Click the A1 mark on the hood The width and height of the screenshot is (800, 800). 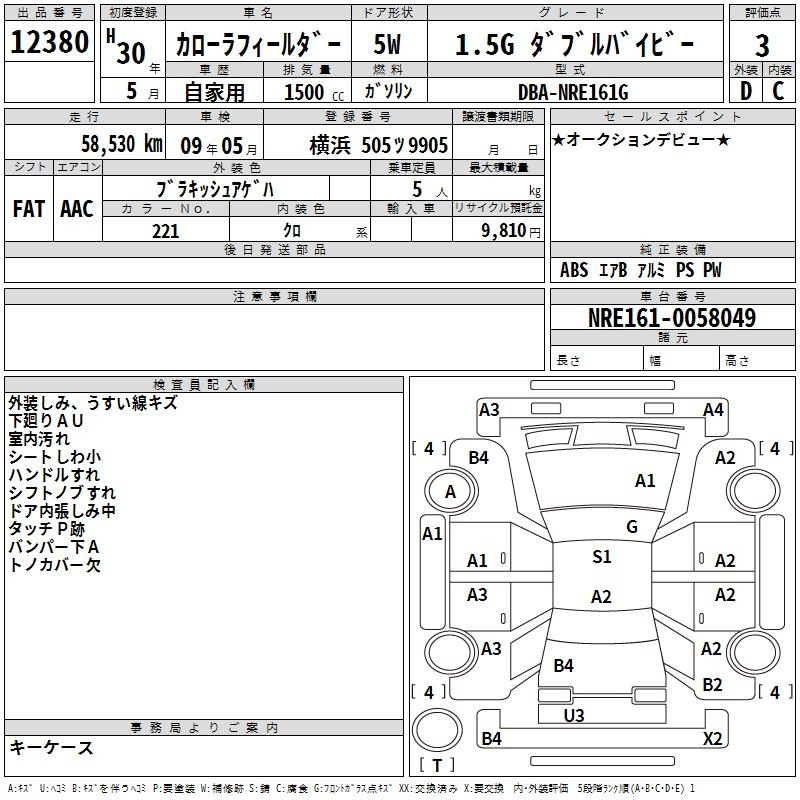point(645,481)
